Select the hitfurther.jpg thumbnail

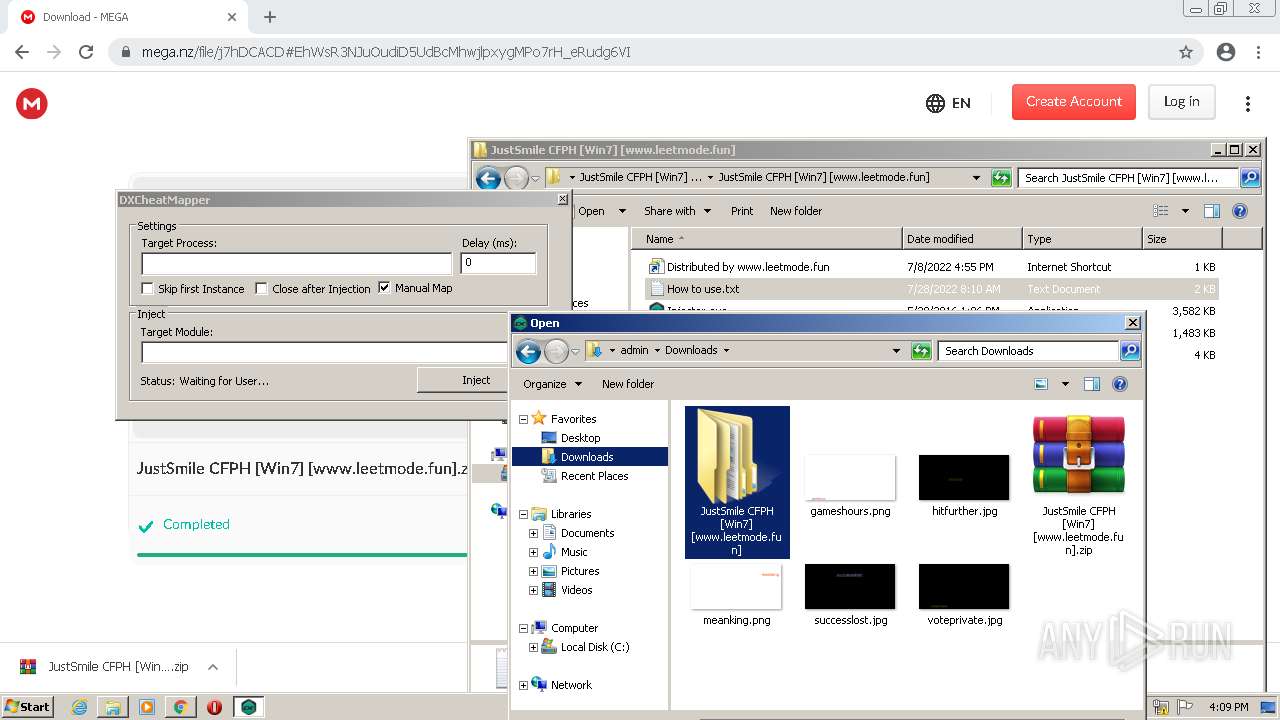click(964, 478)
